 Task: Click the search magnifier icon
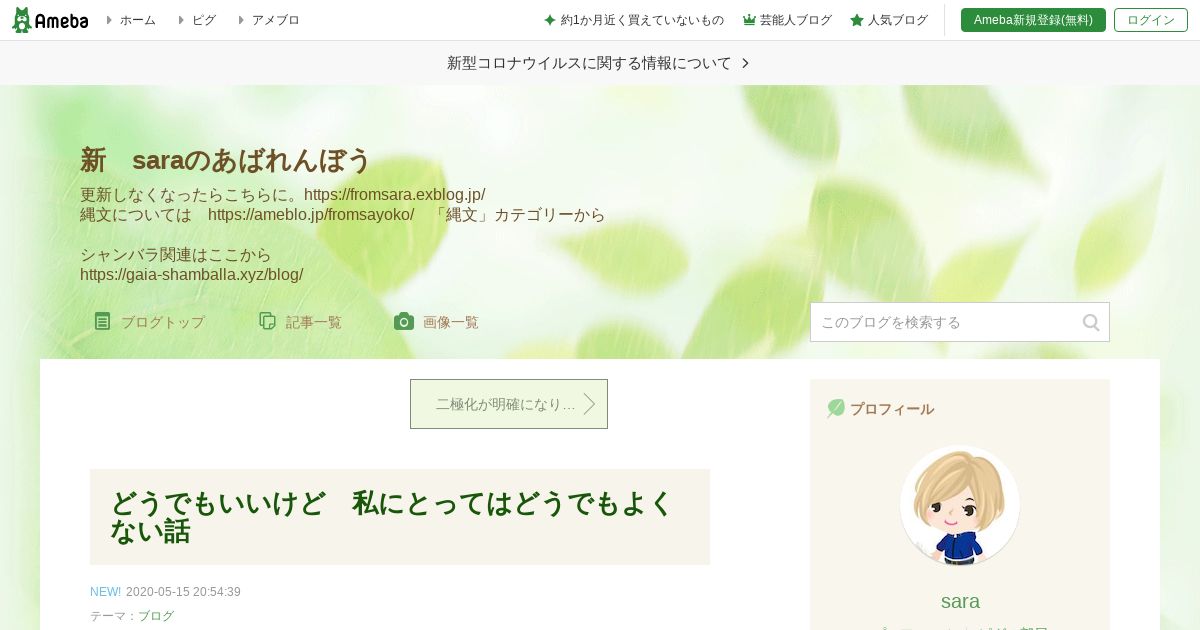(x=1091, y=322)
